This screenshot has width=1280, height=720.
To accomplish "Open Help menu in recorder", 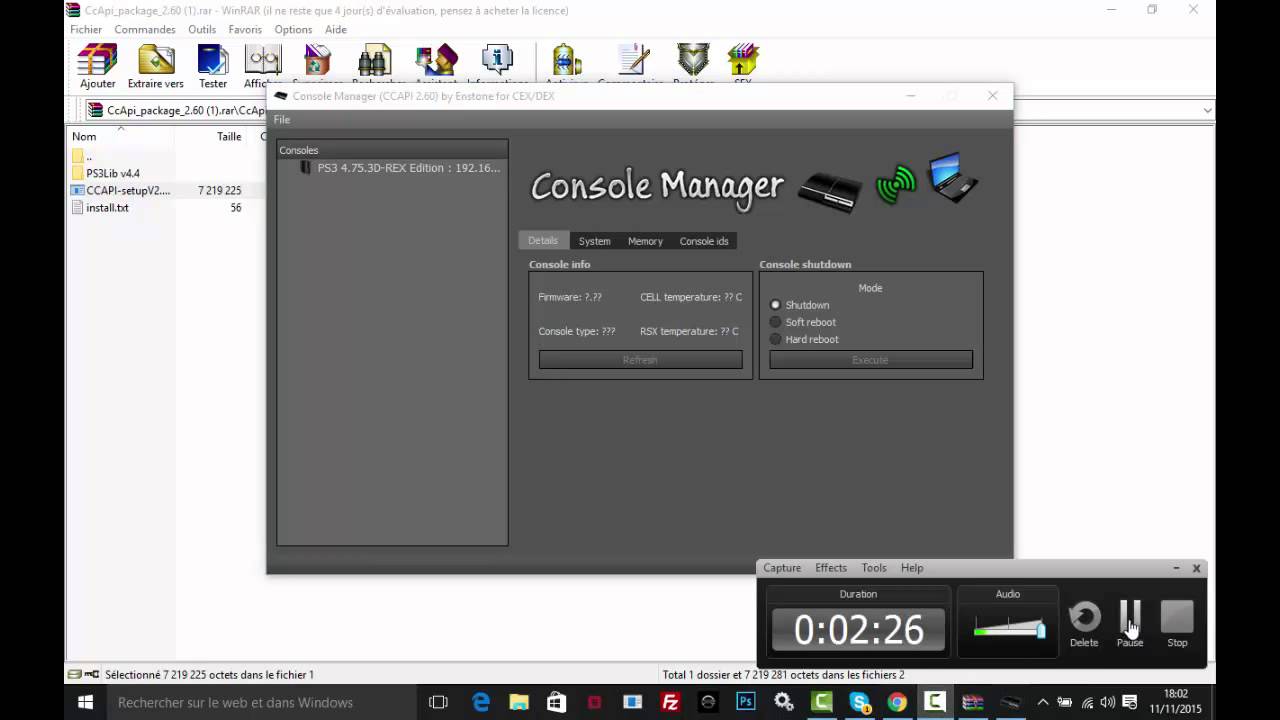I will (x=912, y=568).
